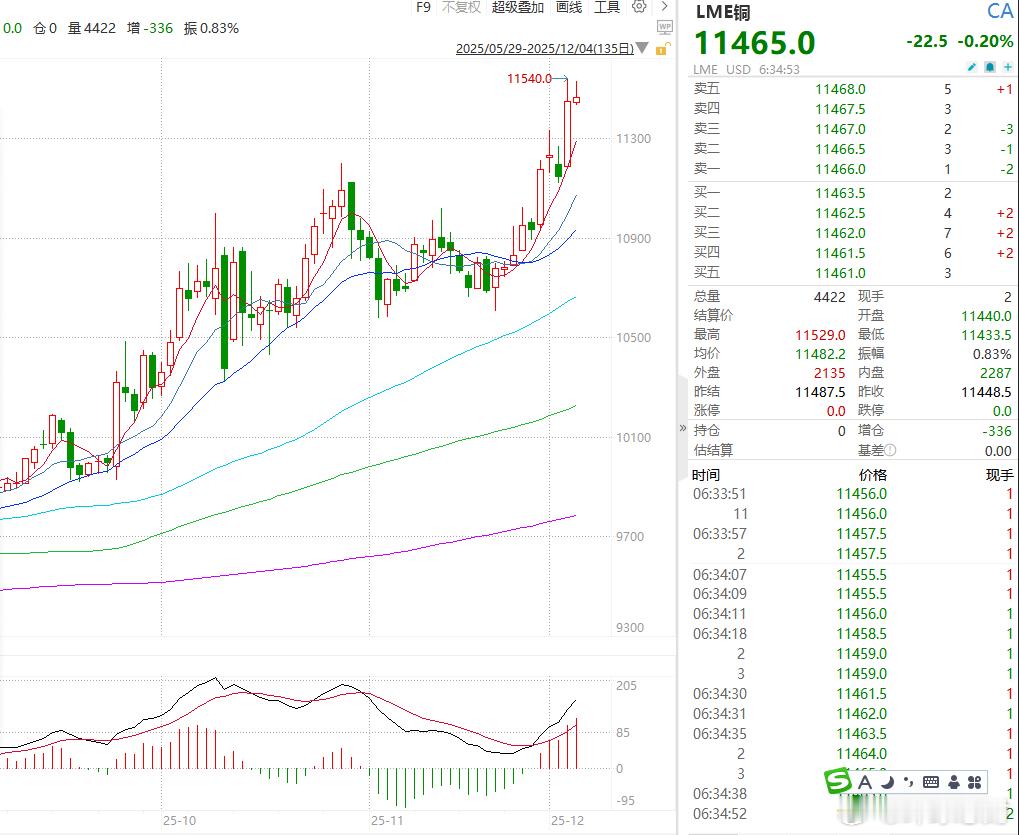Click the green Sogou S logo

pyautogui.click(x=840, y=781)
